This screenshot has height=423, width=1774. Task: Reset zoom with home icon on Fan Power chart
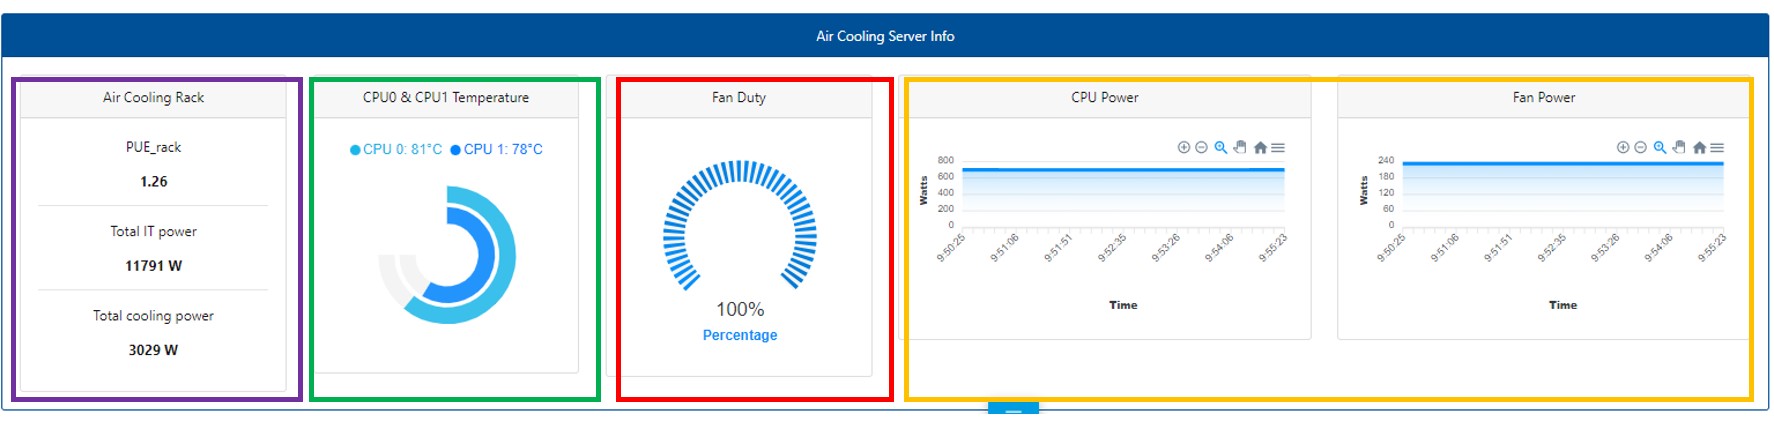[1699, 147]
